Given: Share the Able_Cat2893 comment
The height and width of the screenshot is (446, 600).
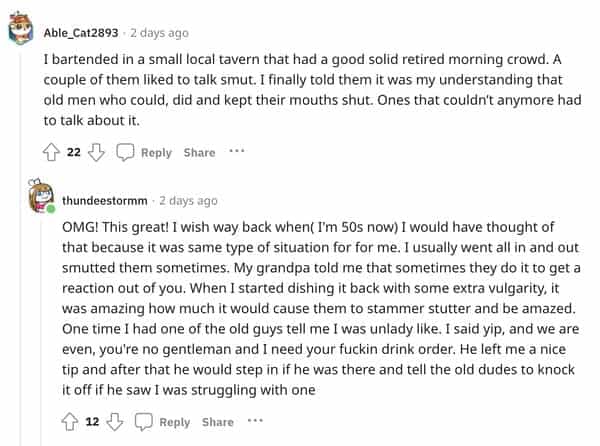Looking at the screenshot, I should point(199,152).
